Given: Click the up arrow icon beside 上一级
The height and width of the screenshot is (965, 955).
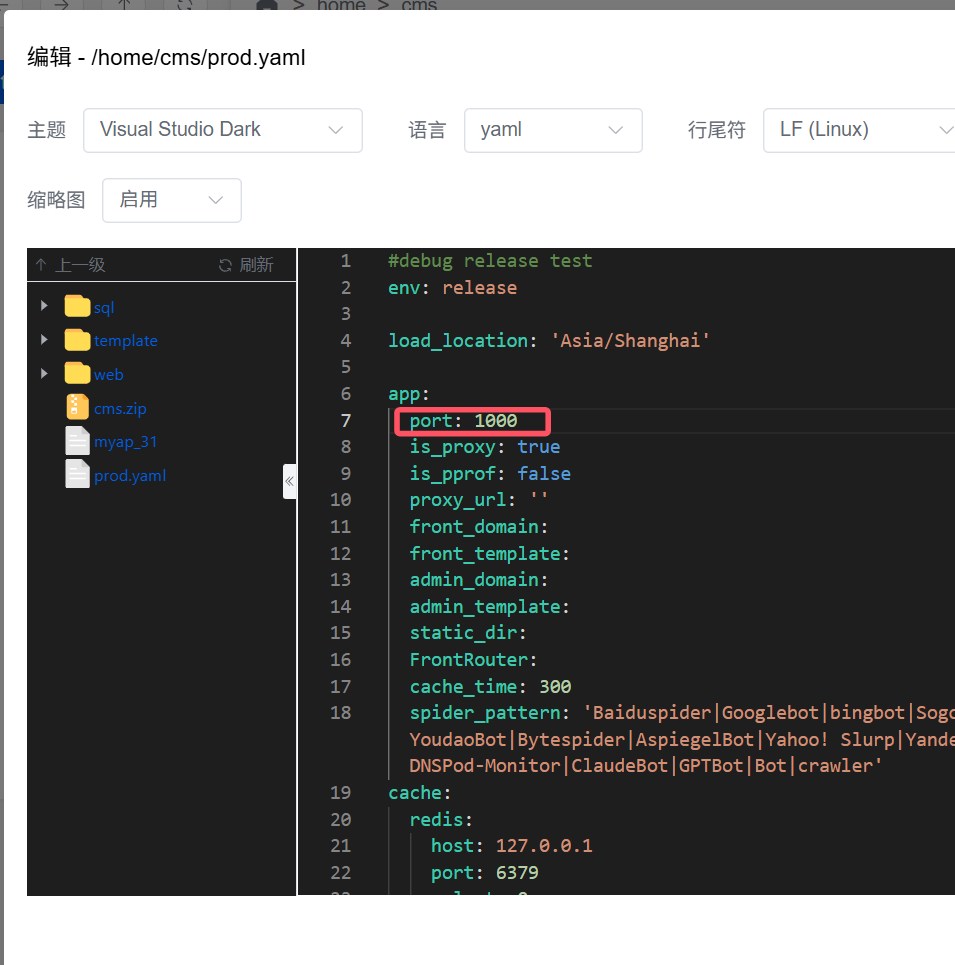Looking at the screenshot, I should 41,265.
